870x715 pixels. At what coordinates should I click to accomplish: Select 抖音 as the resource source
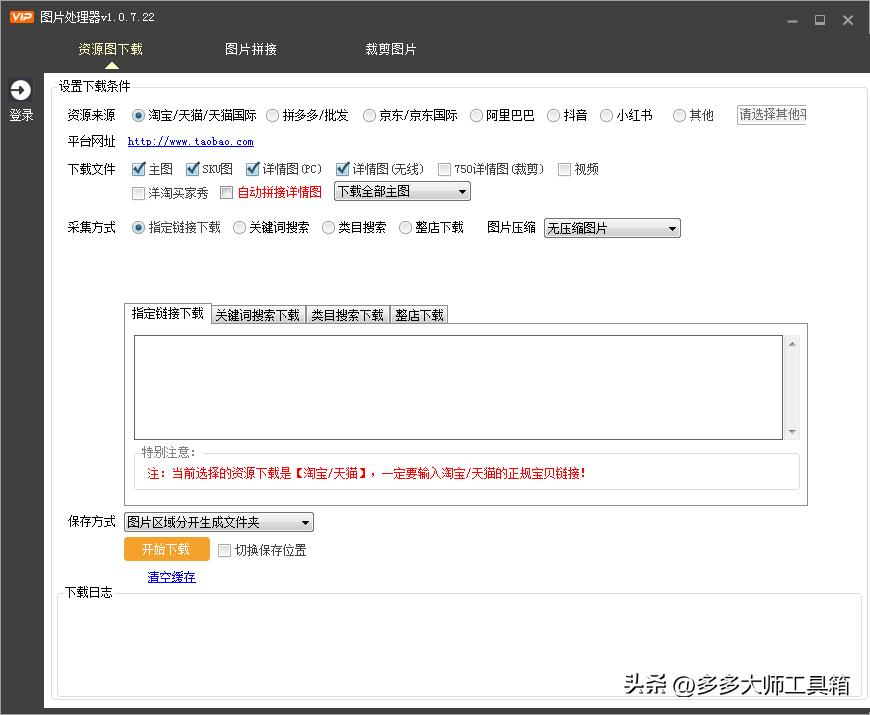pos(553,115)
